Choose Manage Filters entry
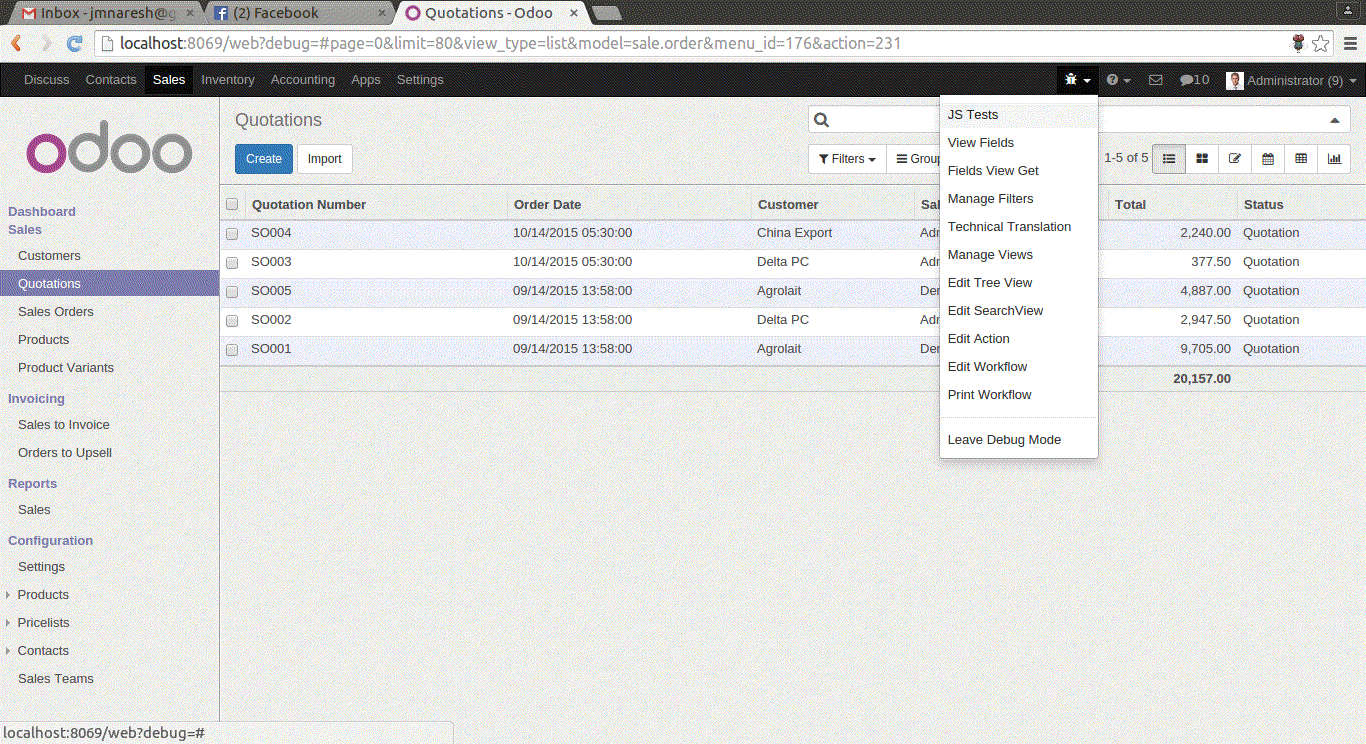Viewport: 1366px width, 744px height. coord(1019,199)
